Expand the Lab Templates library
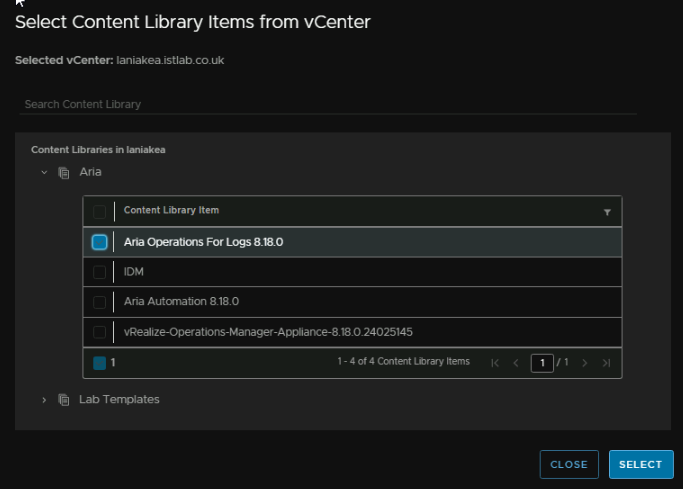The image size is (683, 489). tap(44, 400)
